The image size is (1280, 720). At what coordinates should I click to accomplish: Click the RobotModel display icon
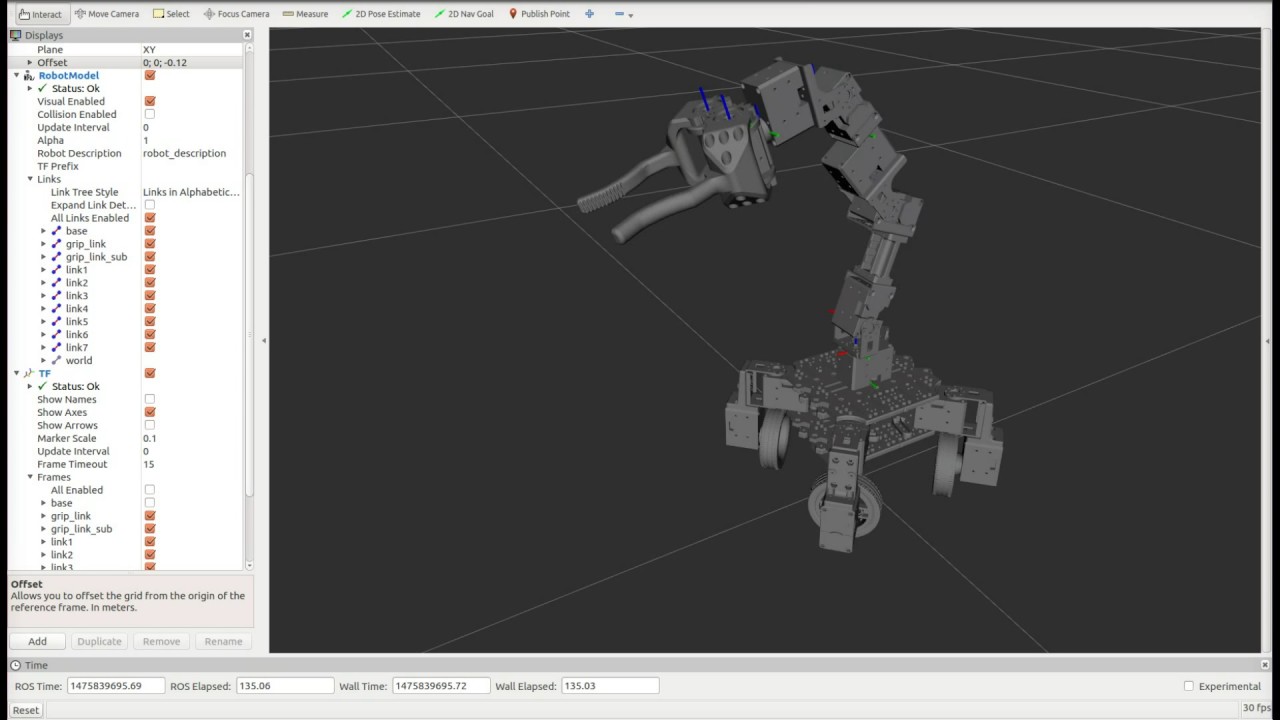point(29,76)
